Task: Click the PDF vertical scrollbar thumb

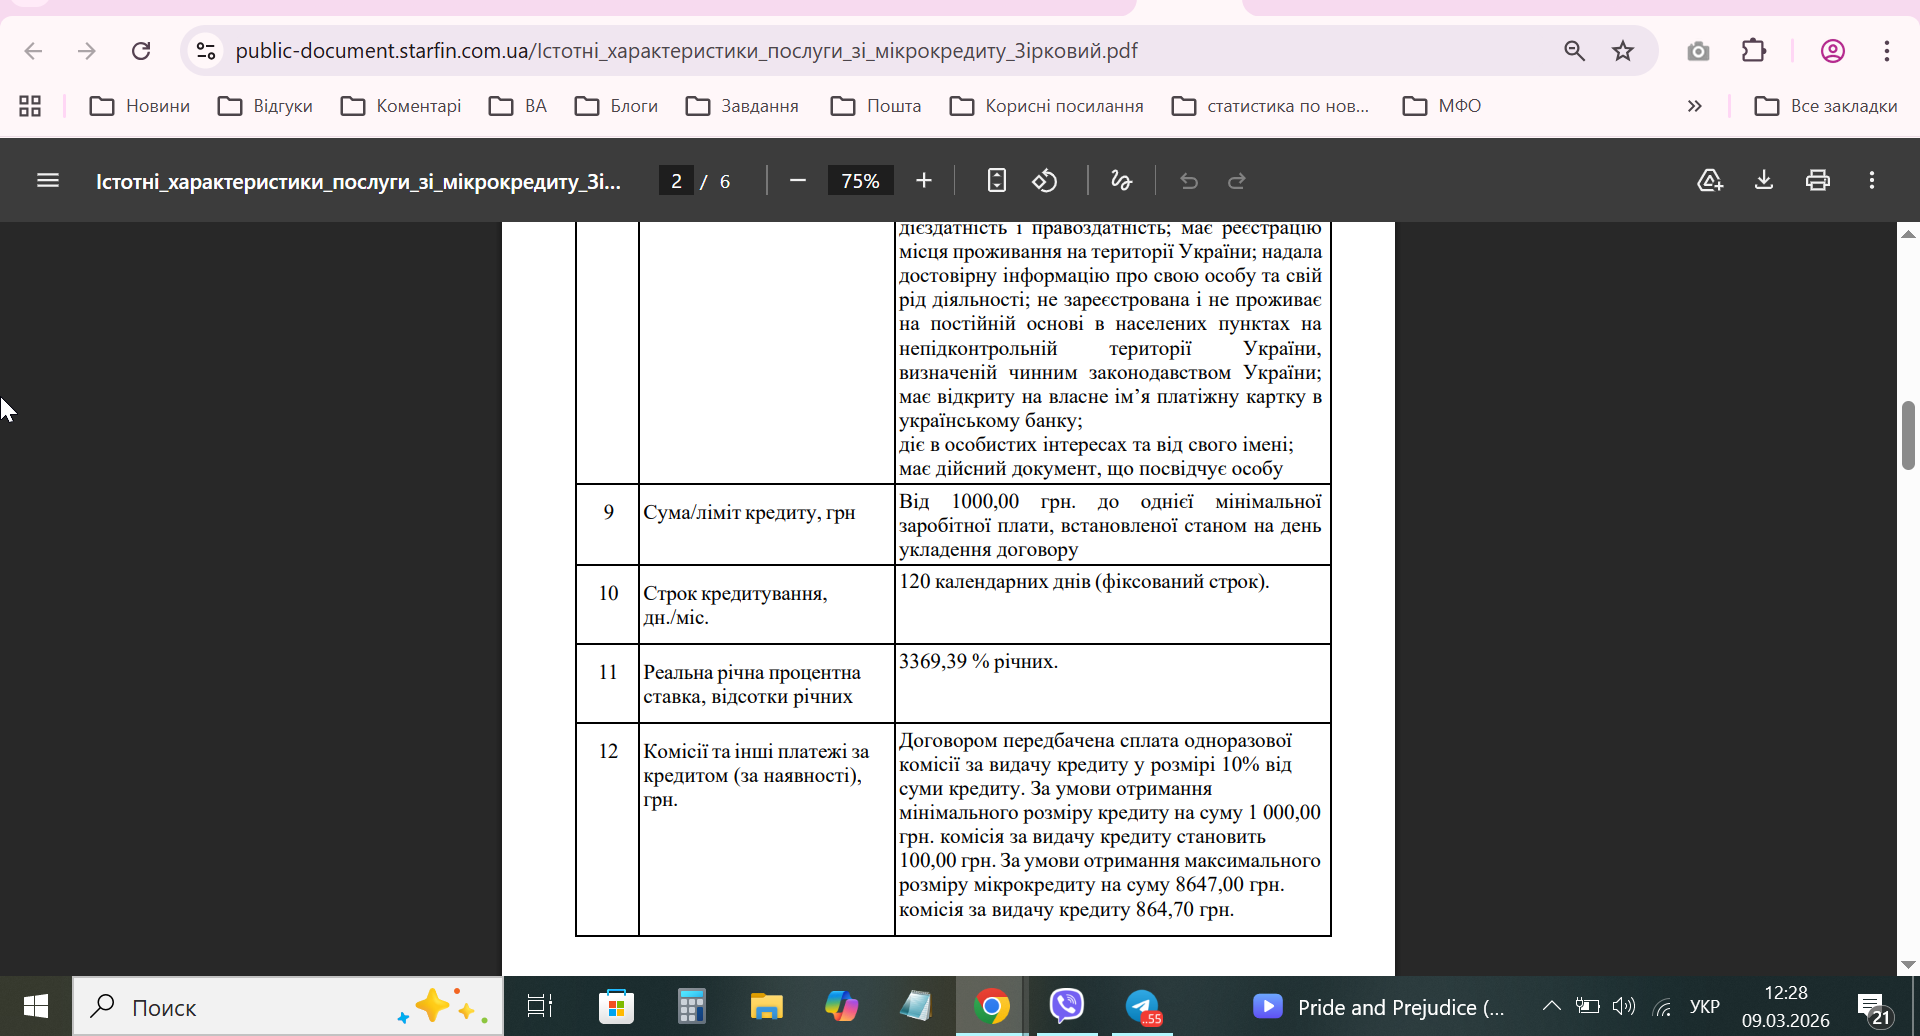Action: (1908, 435)
